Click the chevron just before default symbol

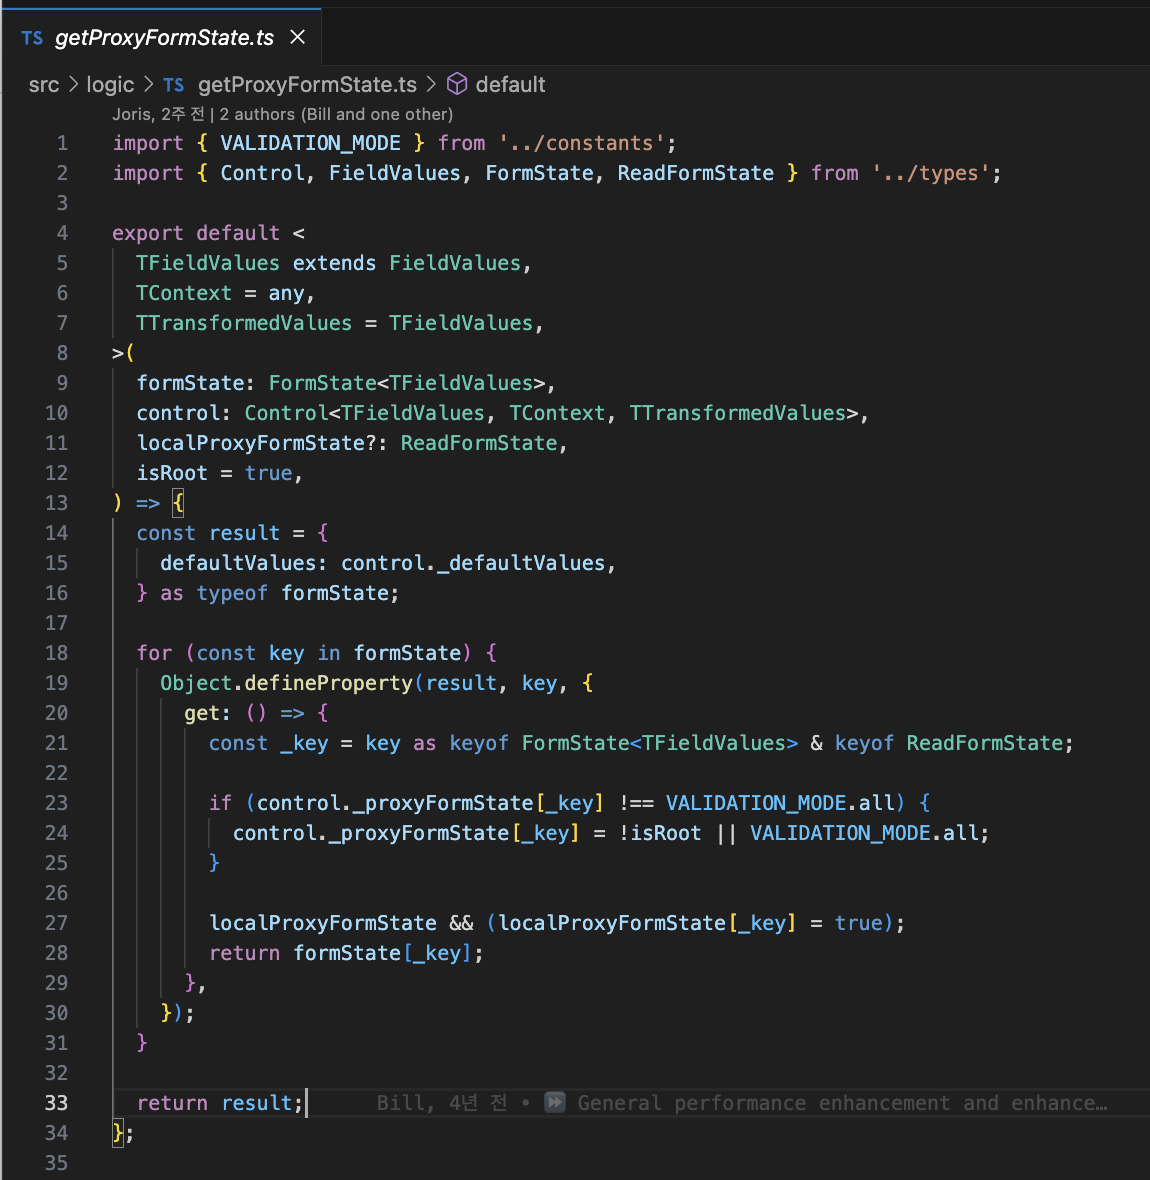[x=431, y=85]
